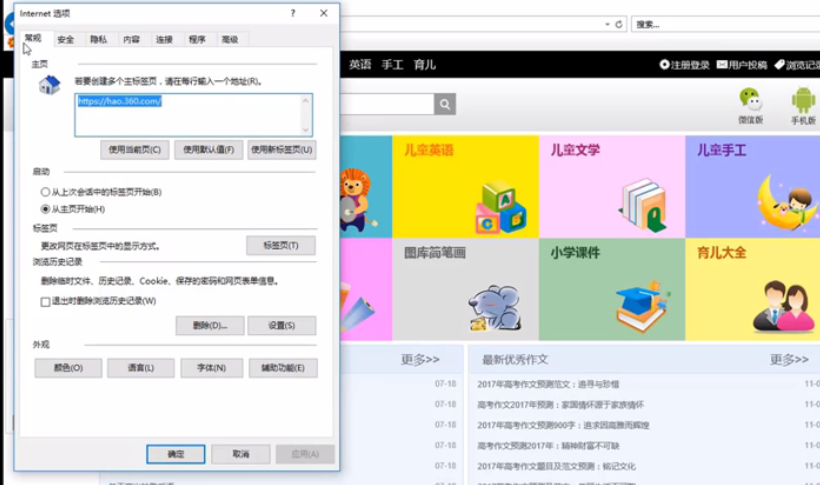Click the grey mouse icon

(495, 308)
